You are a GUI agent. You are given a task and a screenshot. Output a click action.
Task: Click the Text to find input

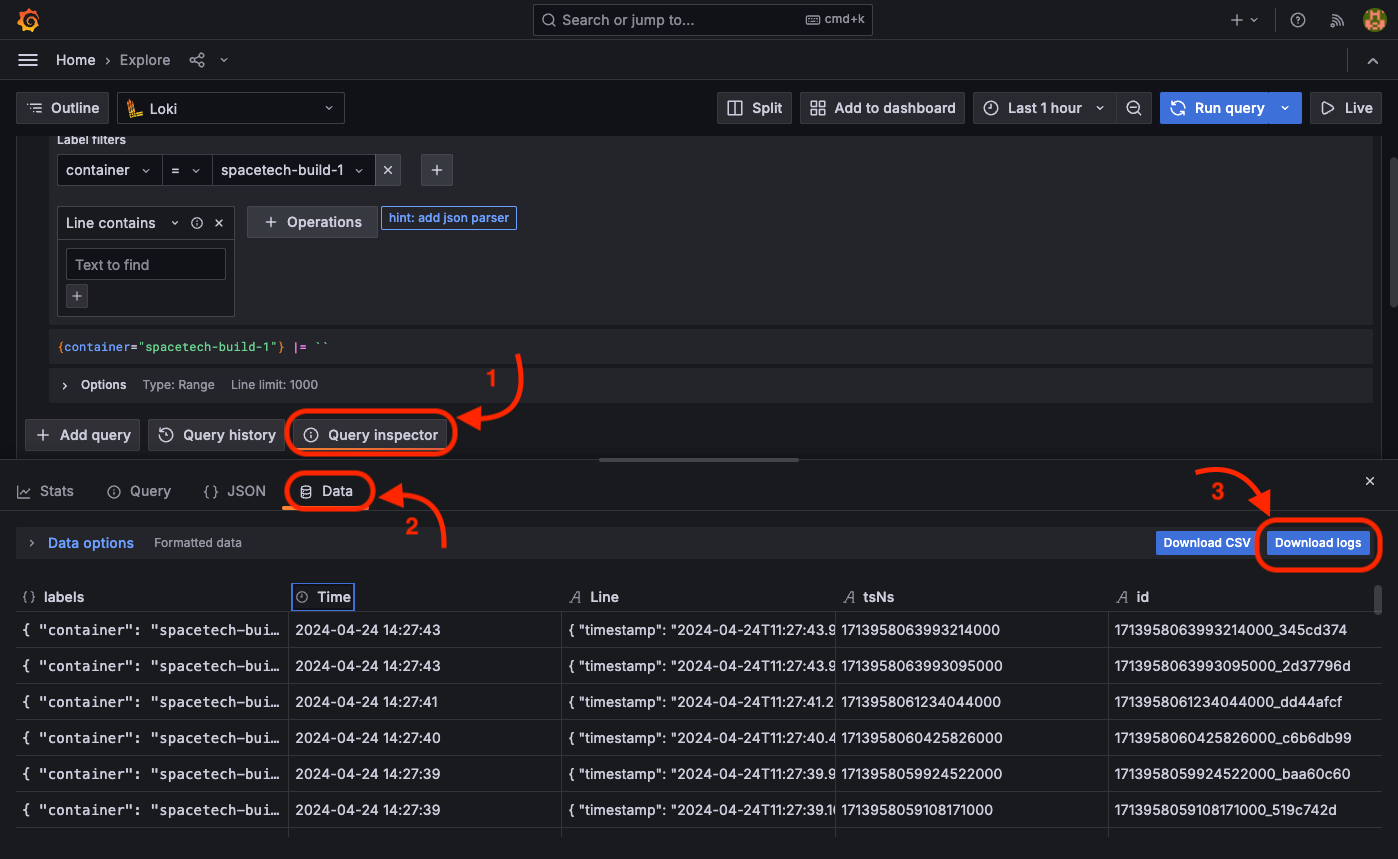click(x=146, y=265)
